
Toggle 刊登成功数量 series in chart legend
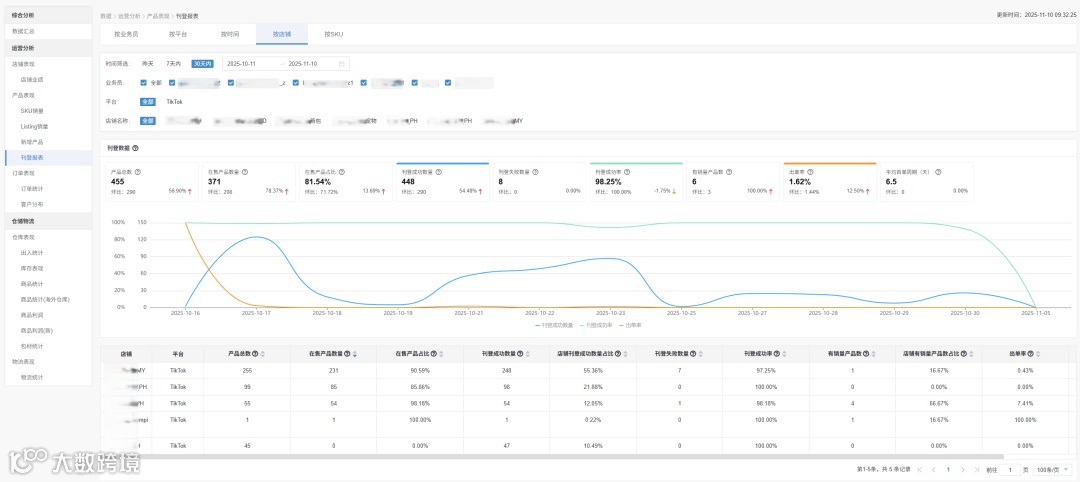(554, 324)
